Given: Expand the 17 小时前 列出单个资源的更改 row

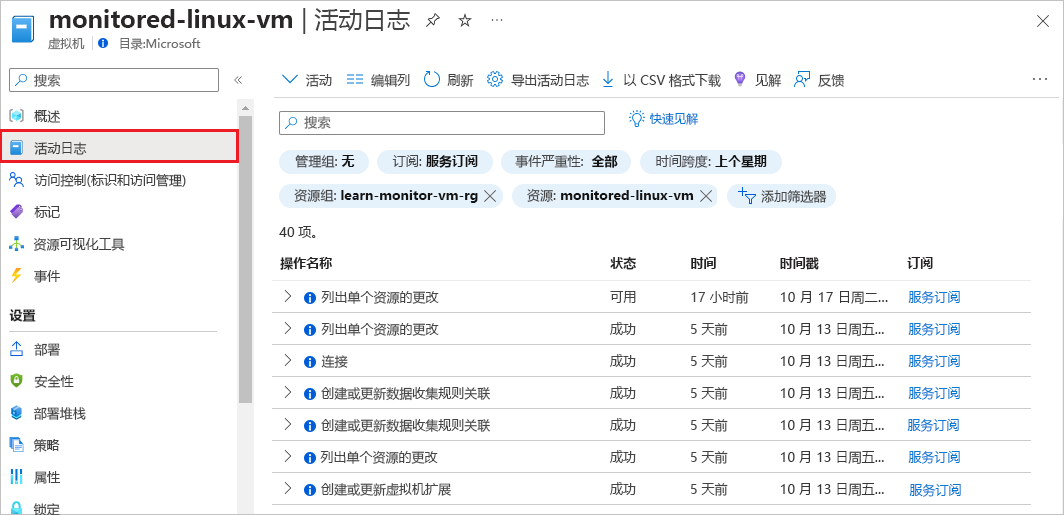Looking at the screenshot, I should click(288, 297).
